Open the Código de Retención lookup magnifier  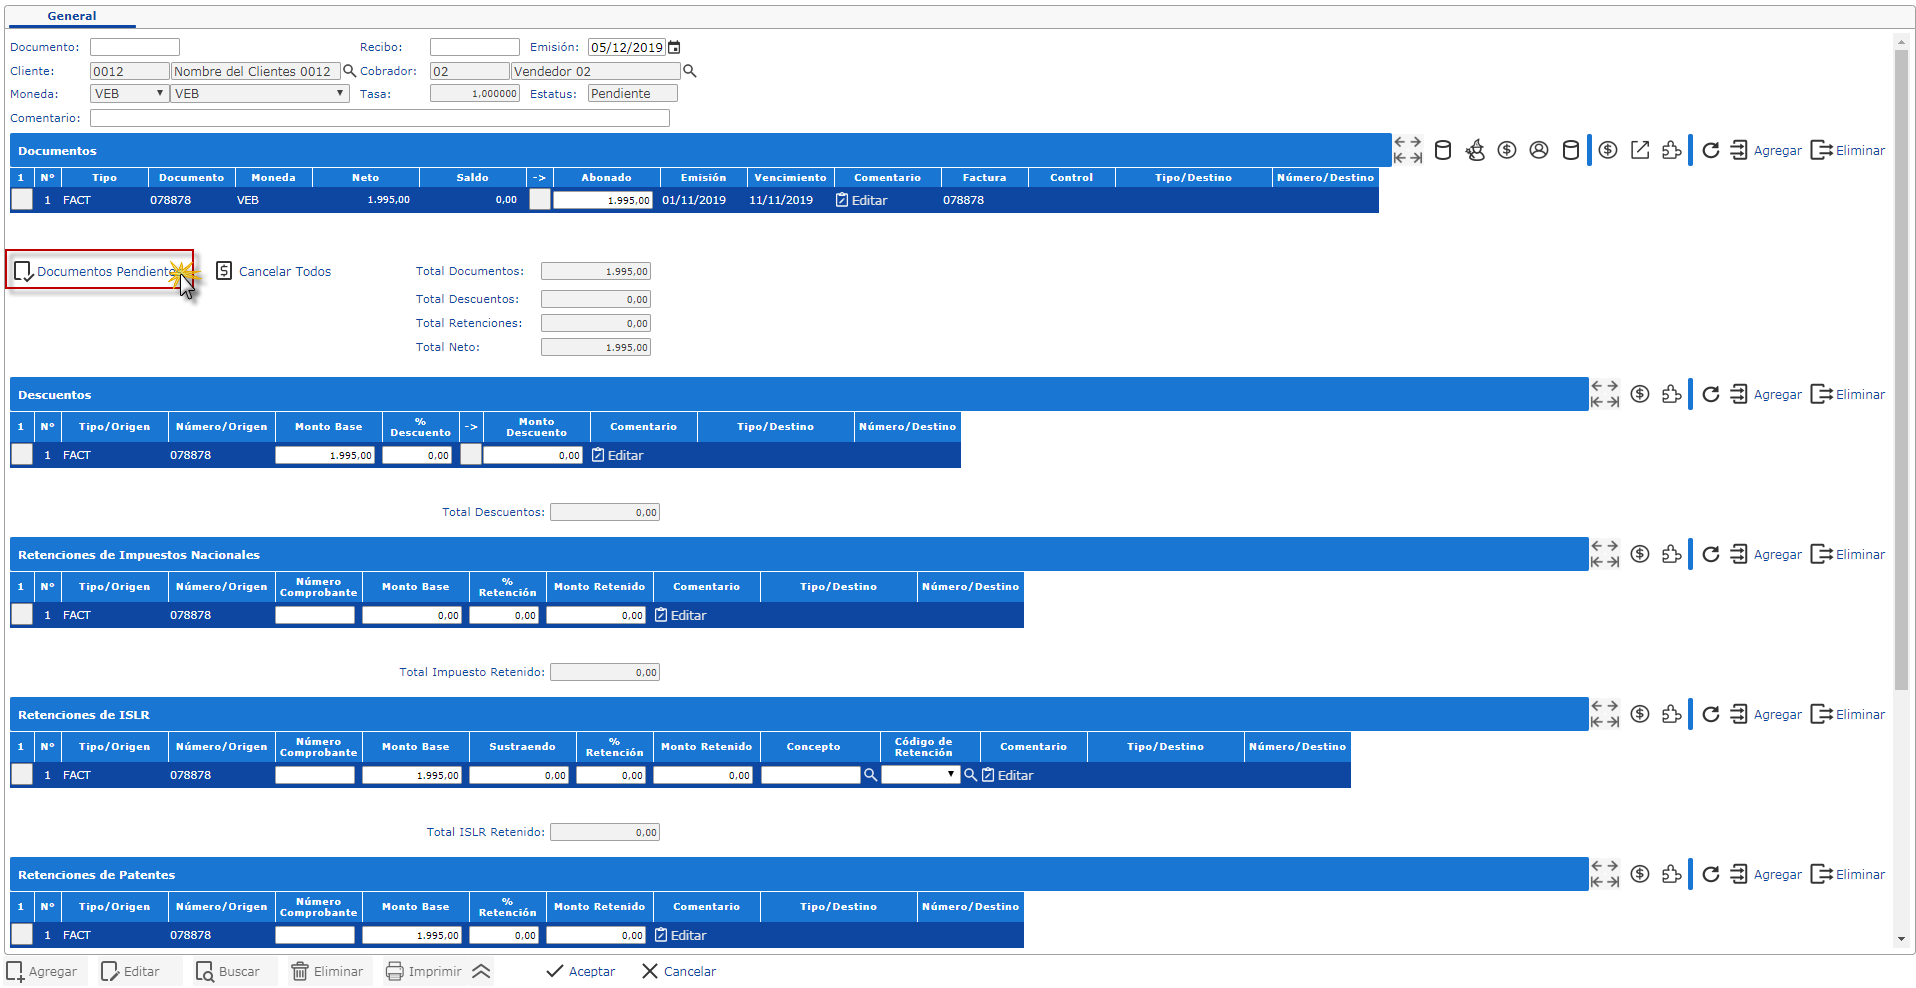pyautogui.click(x=970, y=775)
